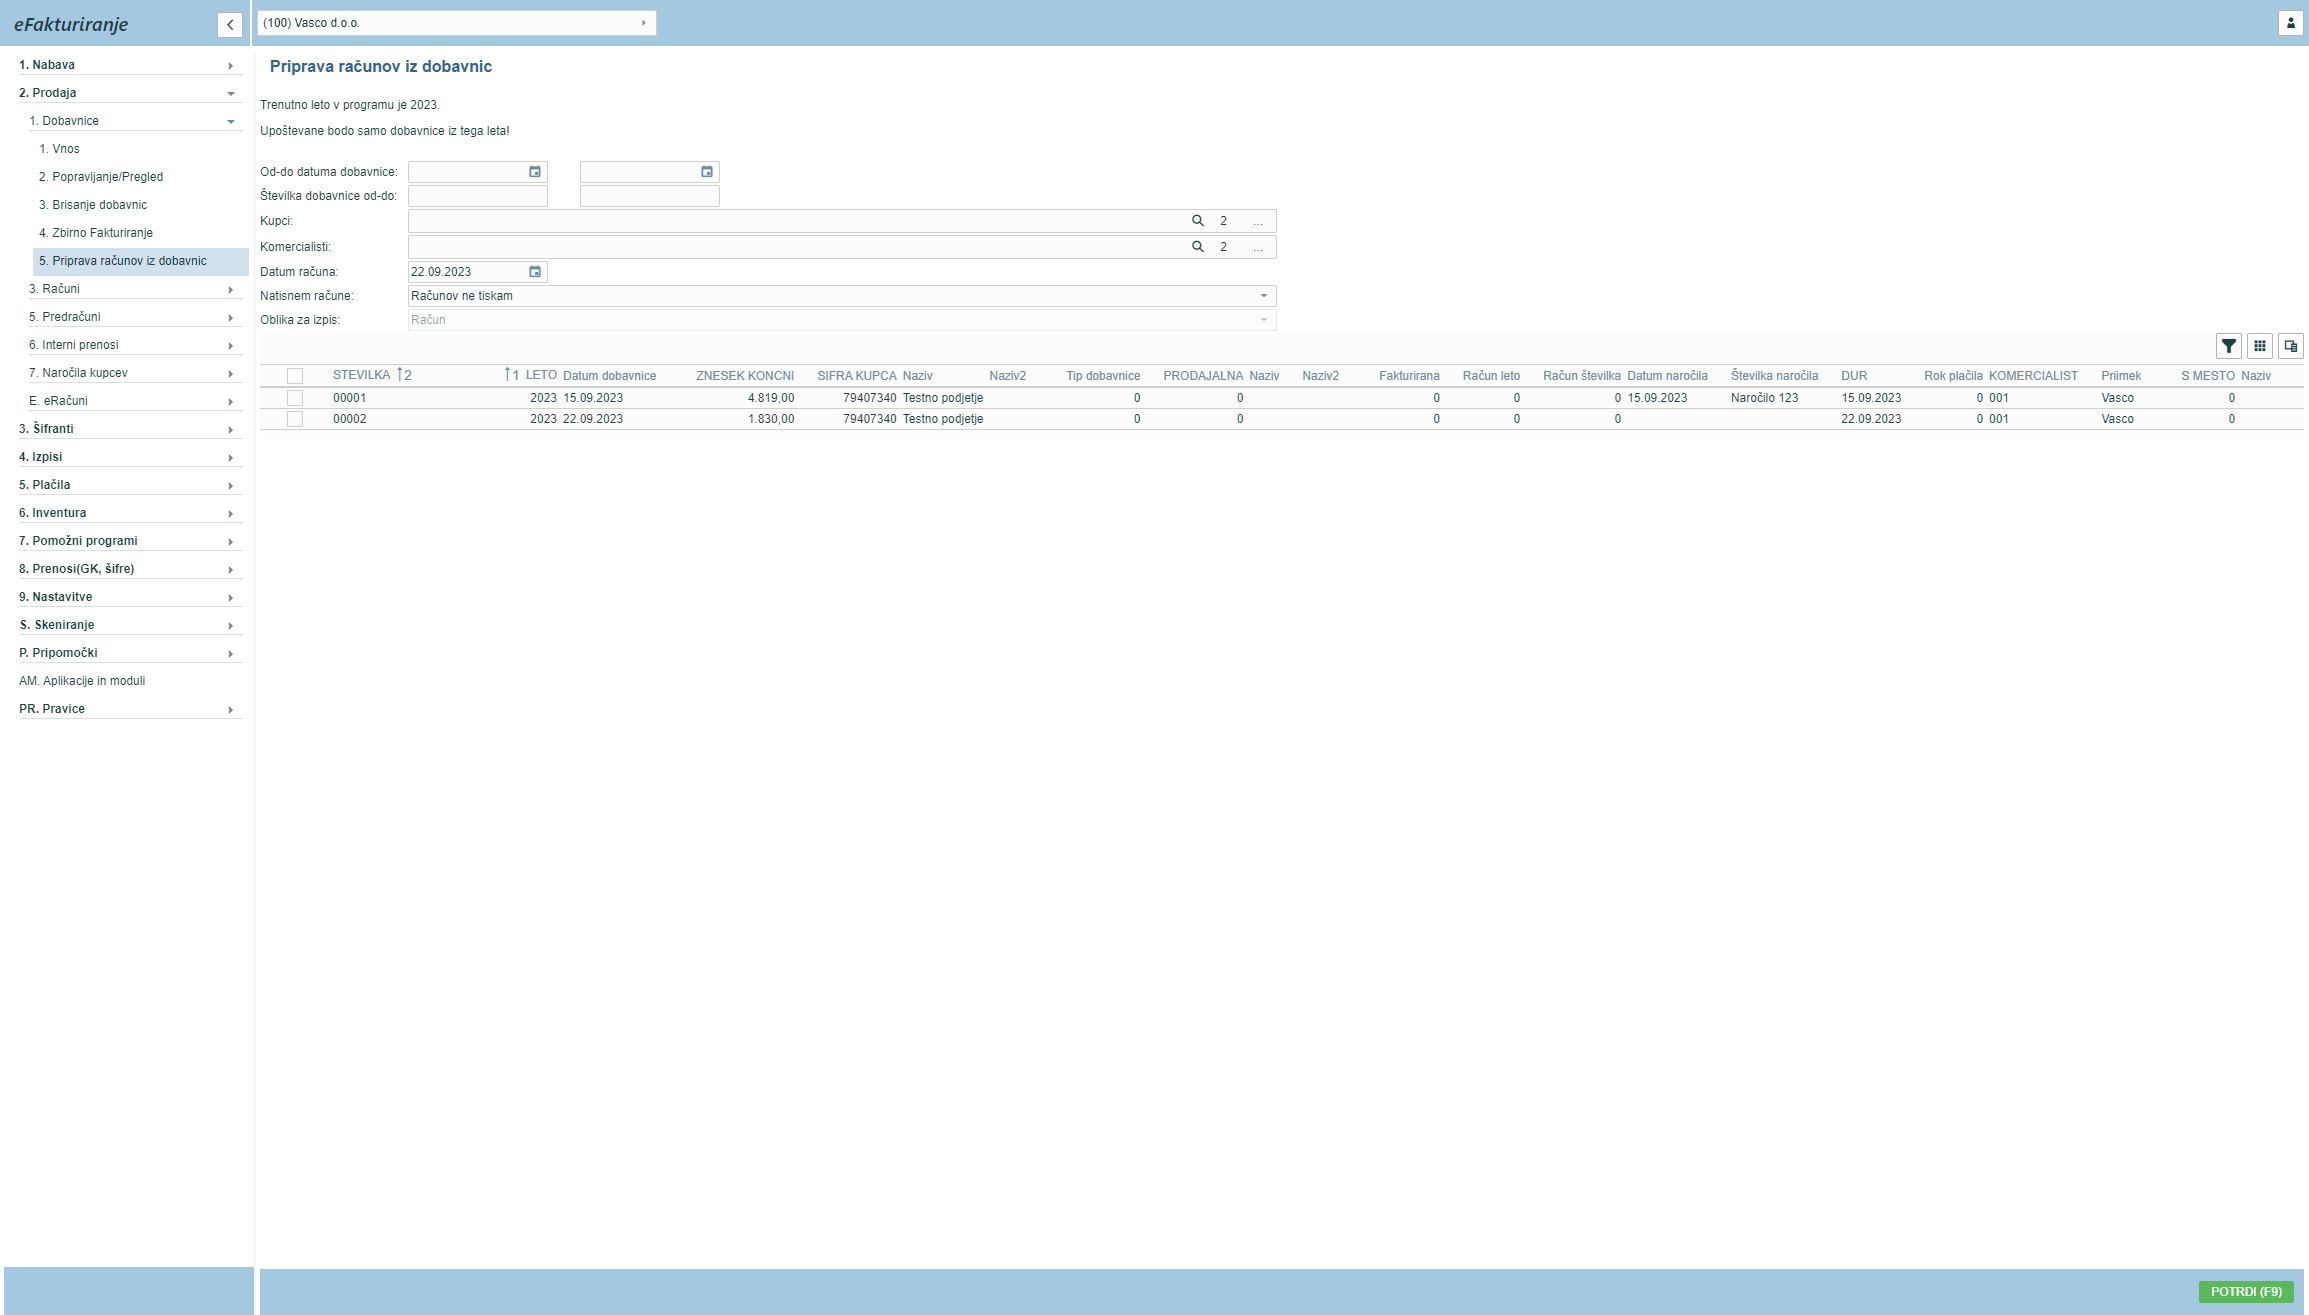Select 5. Priprava računov iz dobavnic
Image resolution: width=2309 pixels, height=1315 pixels.
141,261
